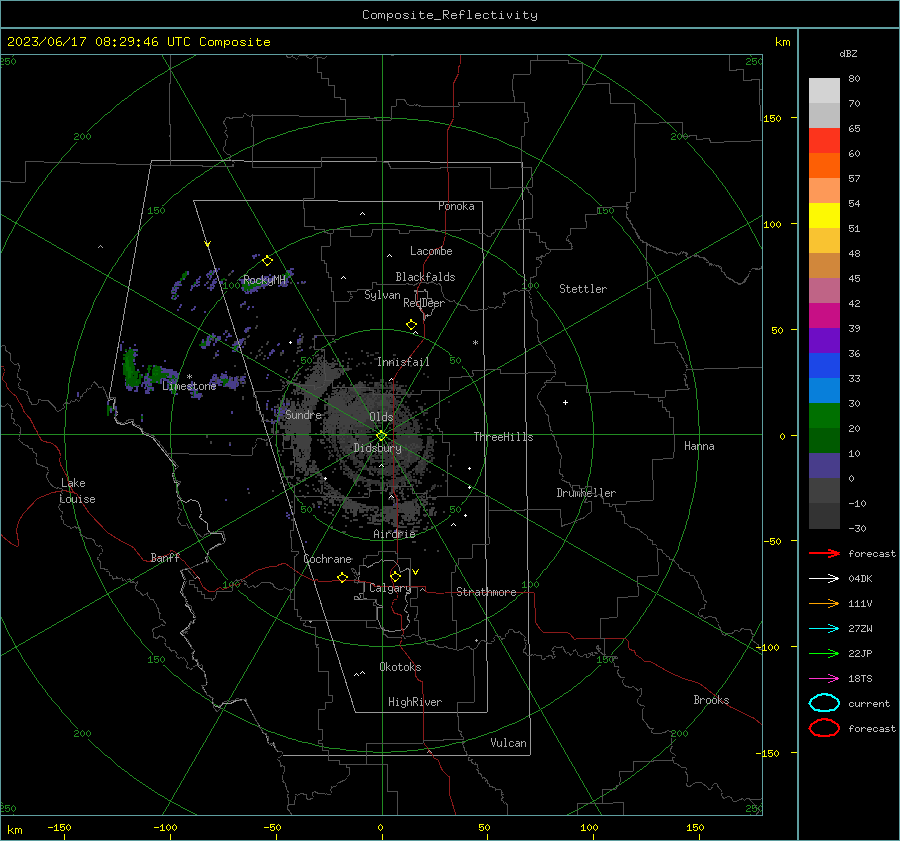The height and width of the screenshot is (841, 900).
Task: Click the Sylvan city label
Action: coord(382,295)
